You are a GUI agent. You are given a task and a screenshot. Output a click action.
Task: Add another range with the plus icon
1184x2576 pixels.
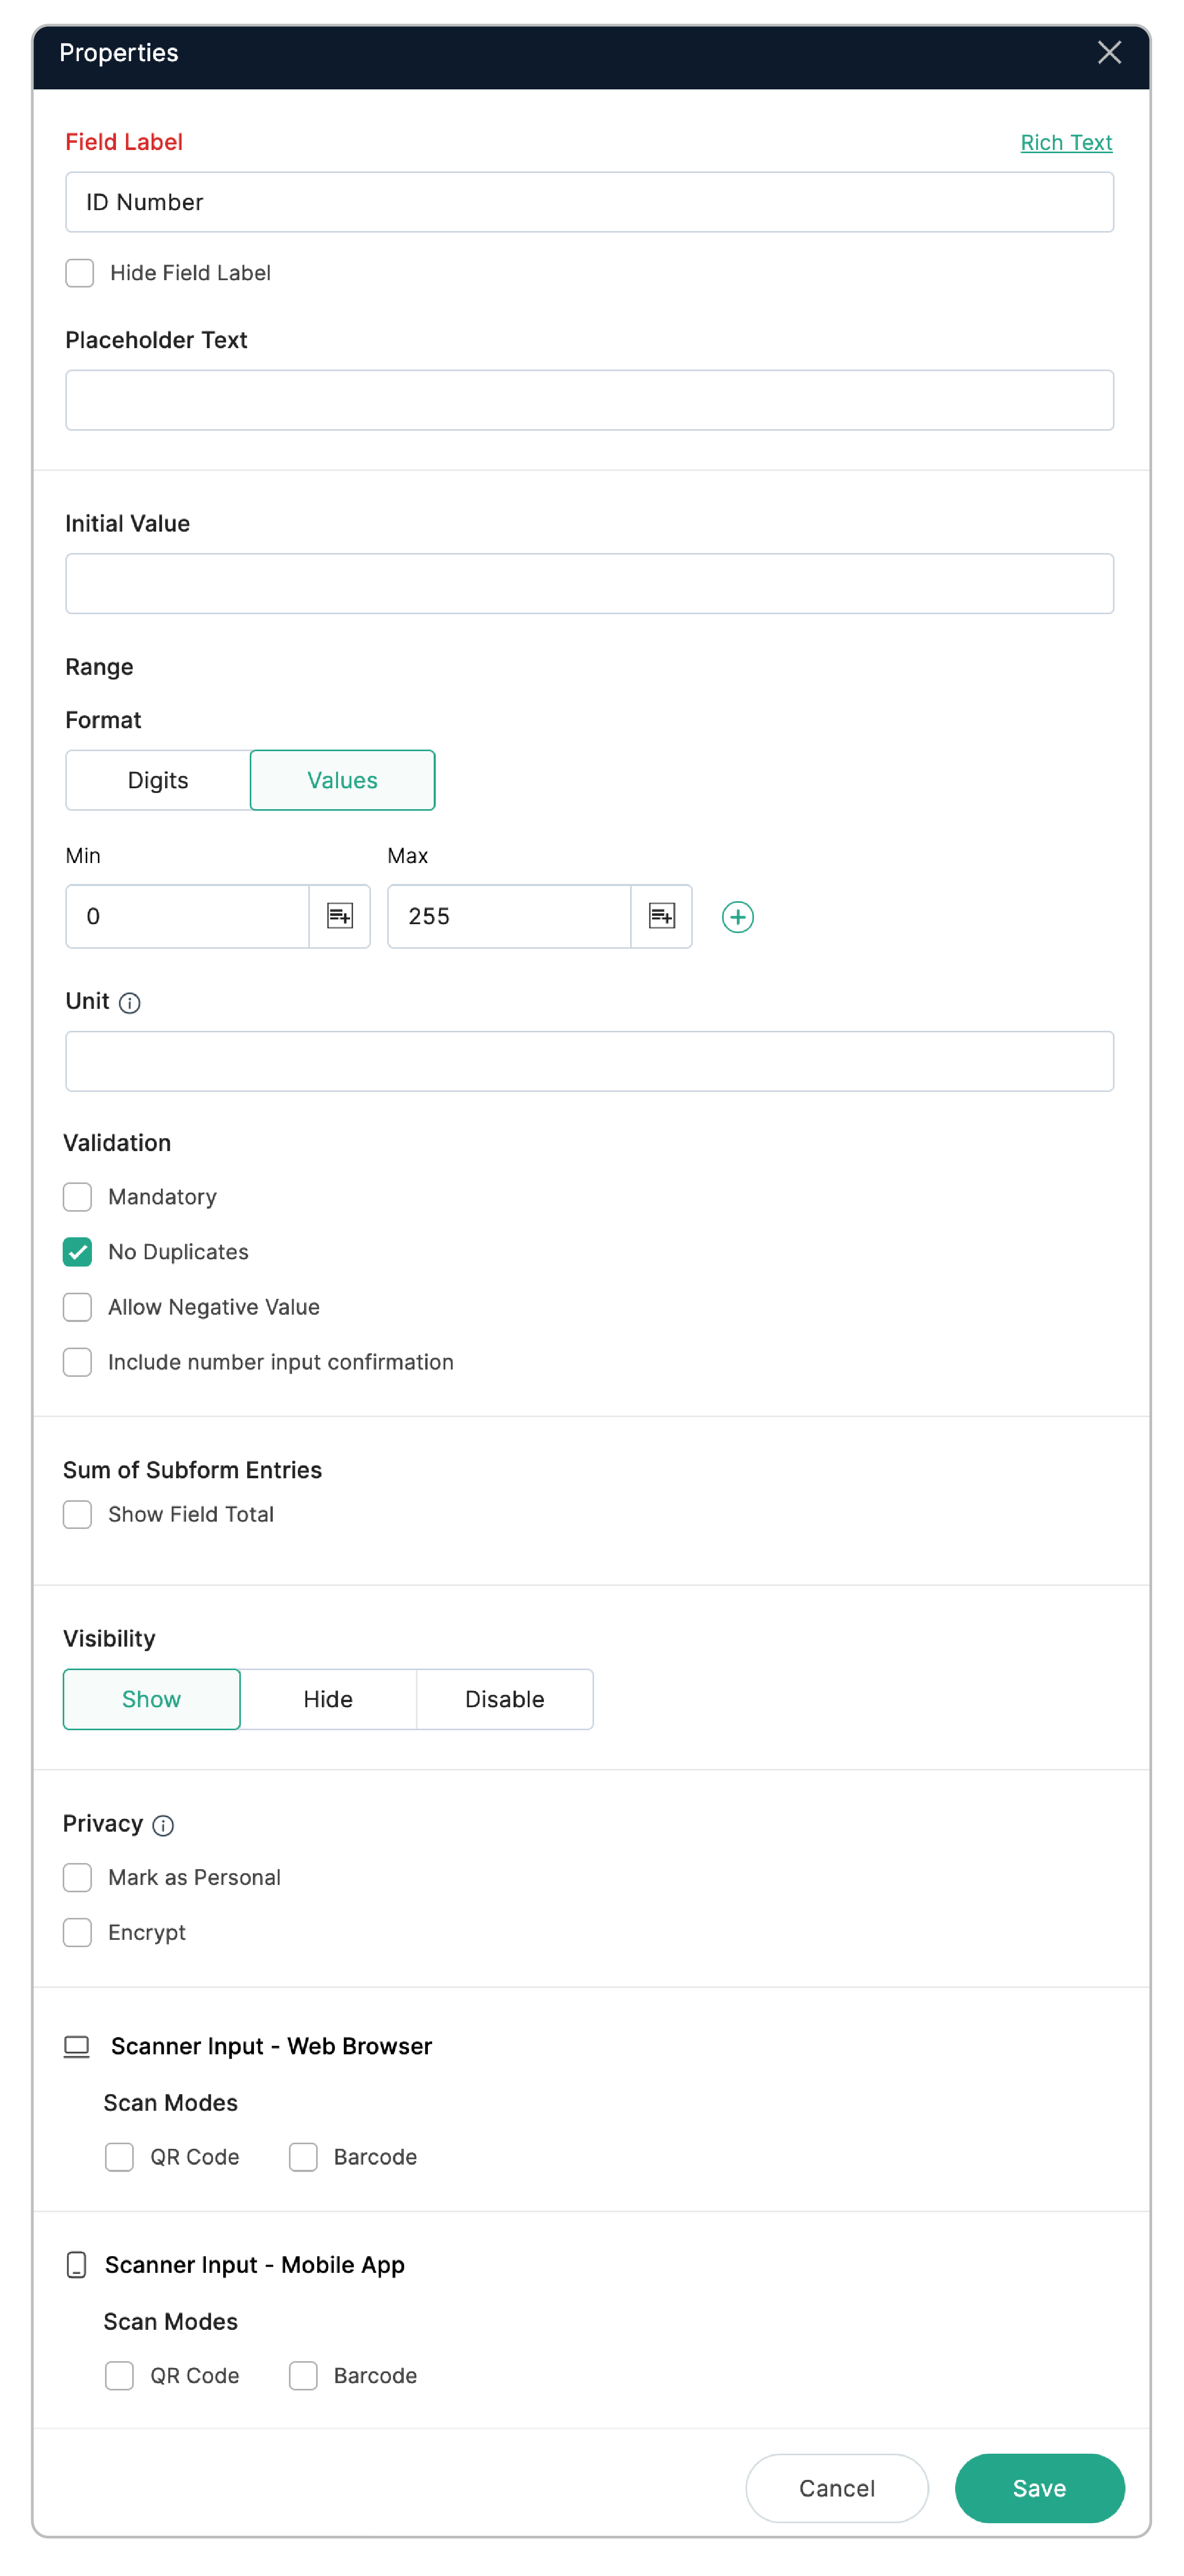point(738,917)
